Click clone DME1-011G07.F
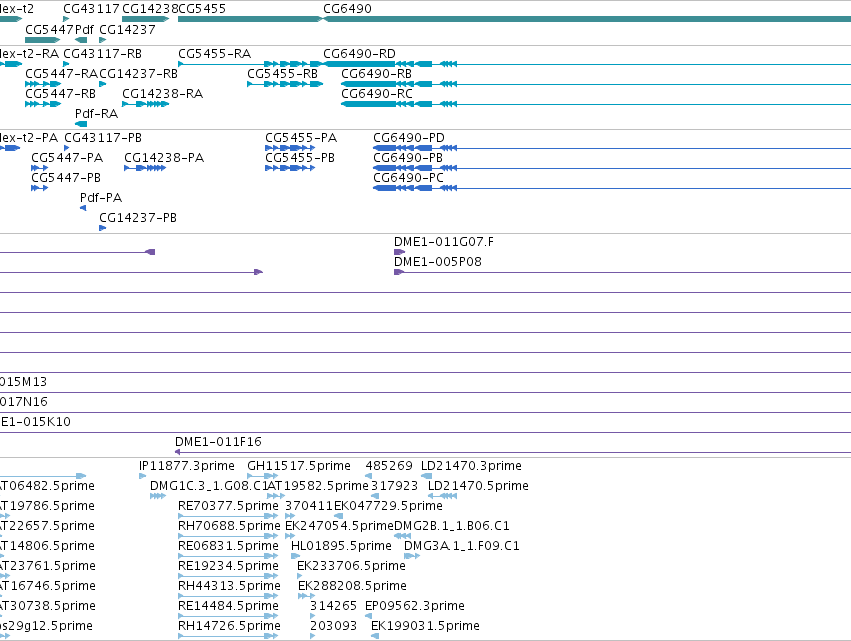The image size is (851, 641). (x=444, y=242)
